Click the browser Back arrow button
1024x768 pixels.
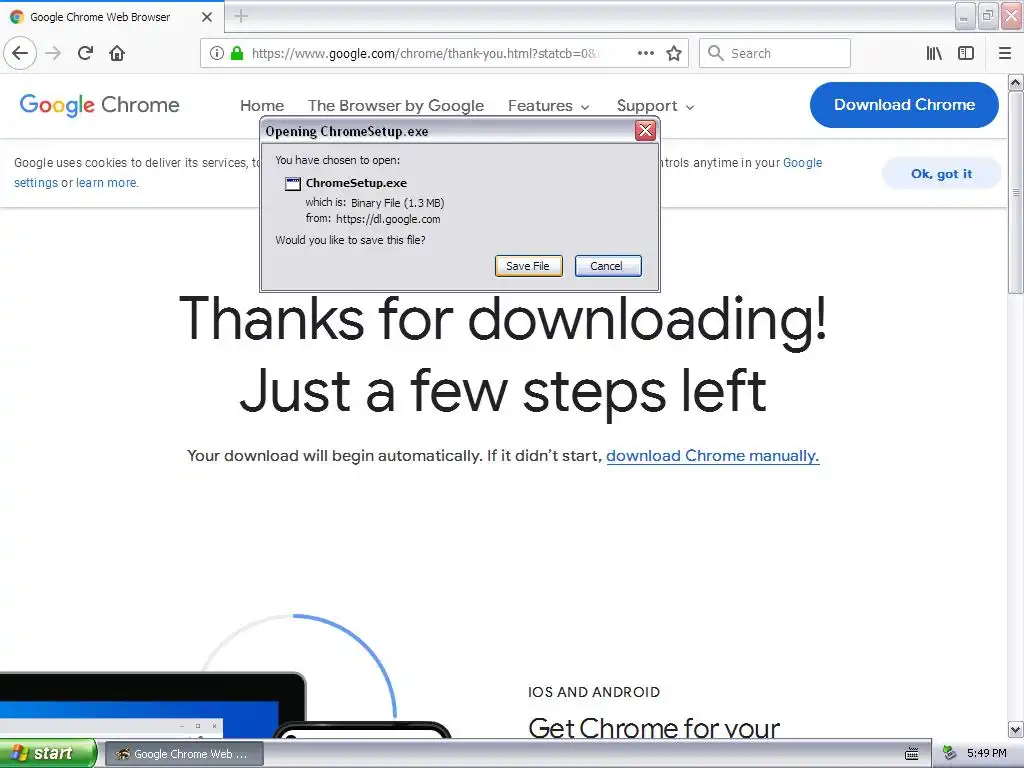(x=20, y=53)
